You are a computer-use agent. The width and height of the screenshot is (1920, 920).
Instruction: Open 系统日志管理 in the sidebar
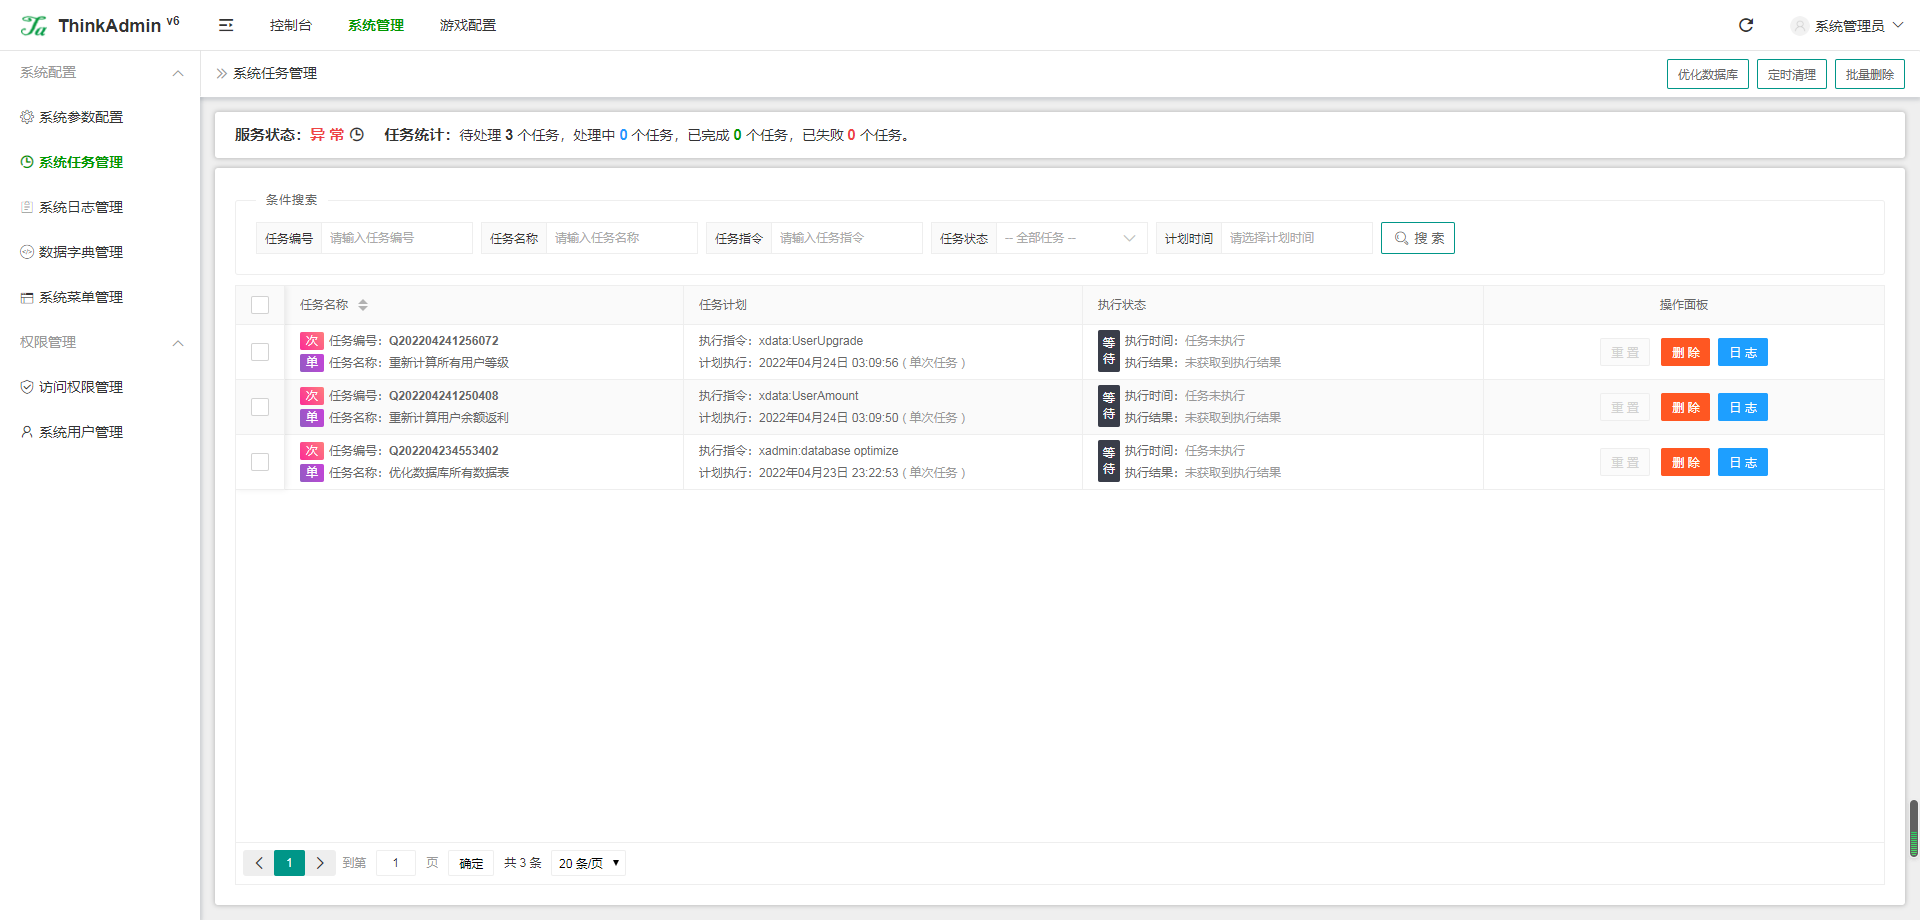point(81,207)
